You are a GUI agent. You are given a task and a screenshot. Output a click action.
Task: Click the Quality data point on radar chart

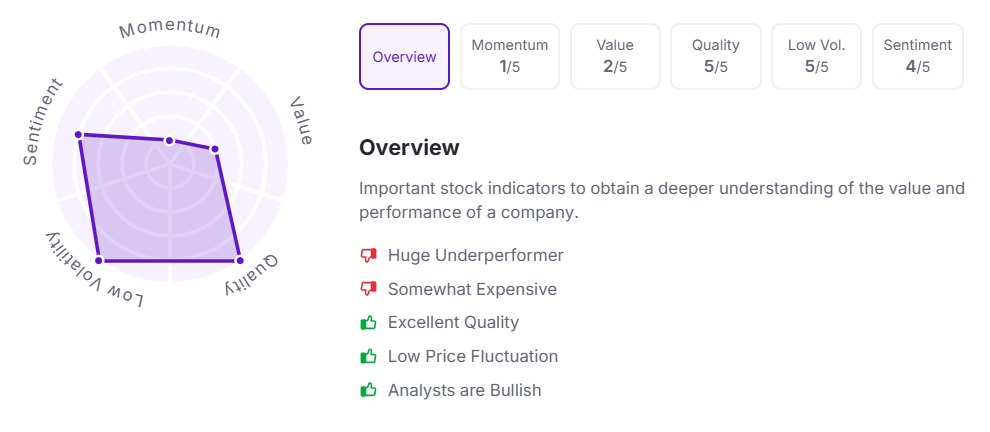240,261
